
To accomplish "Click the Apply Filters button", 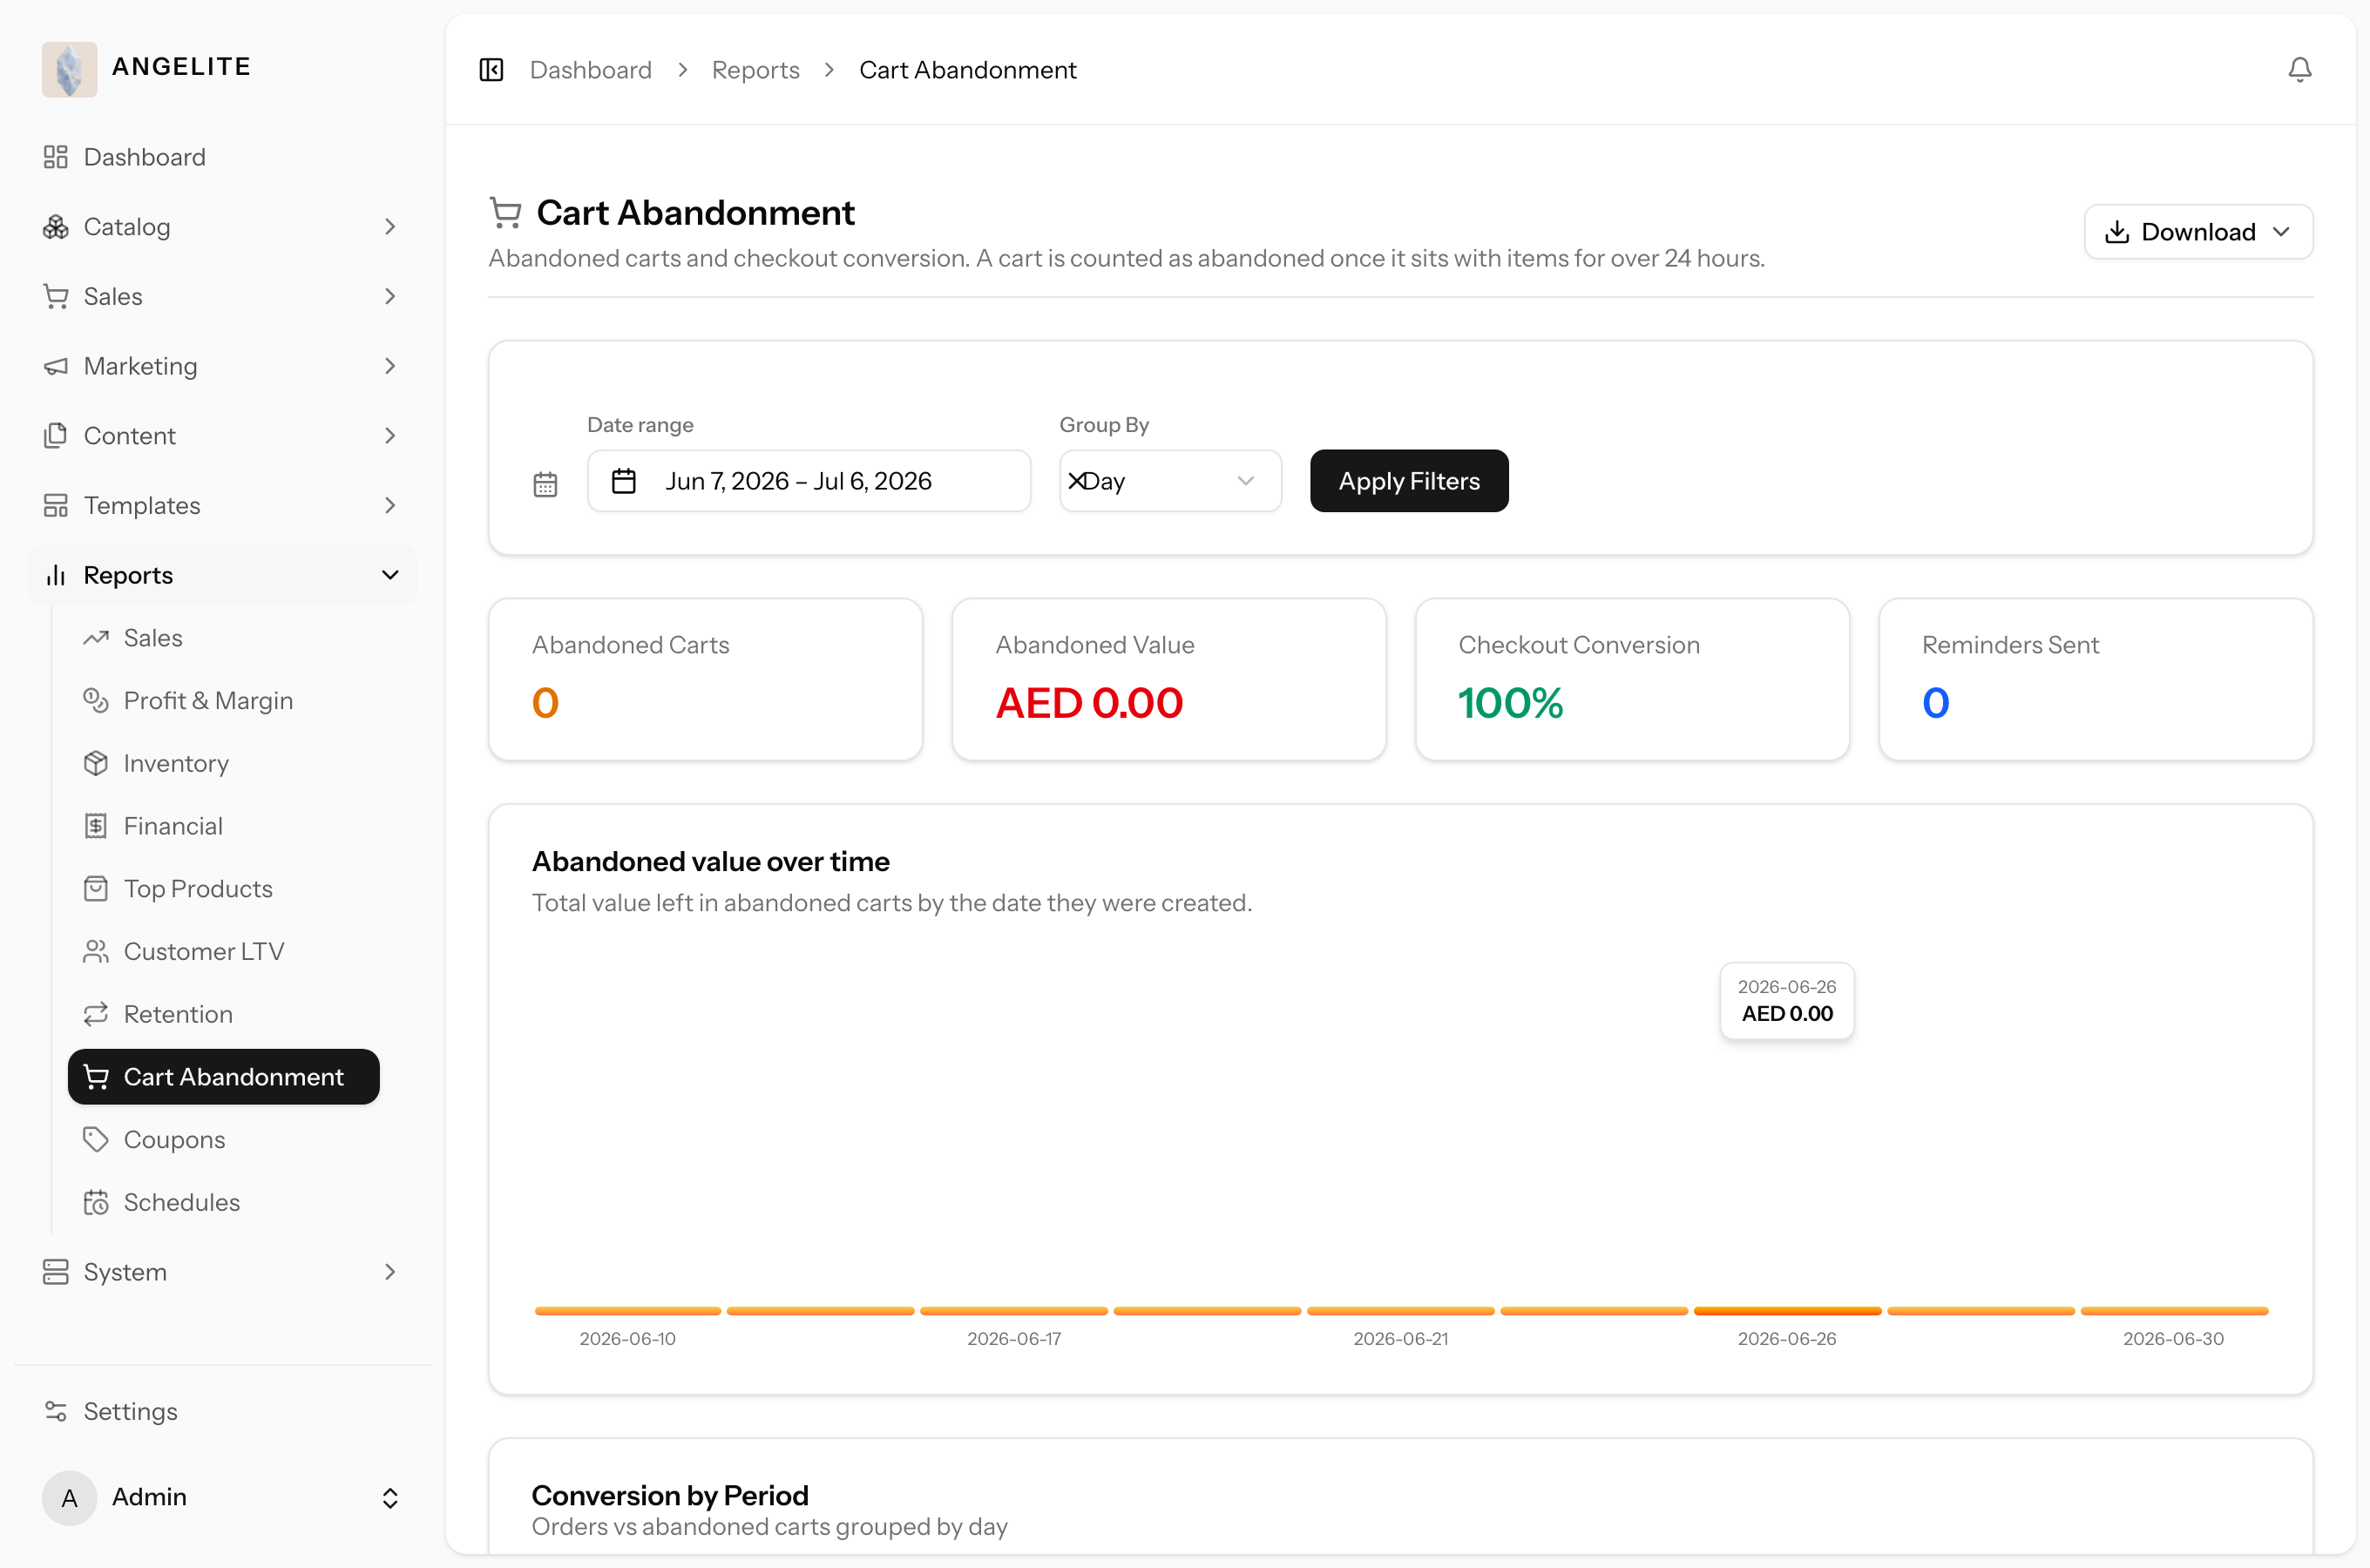I will [x=1409, y=481].
